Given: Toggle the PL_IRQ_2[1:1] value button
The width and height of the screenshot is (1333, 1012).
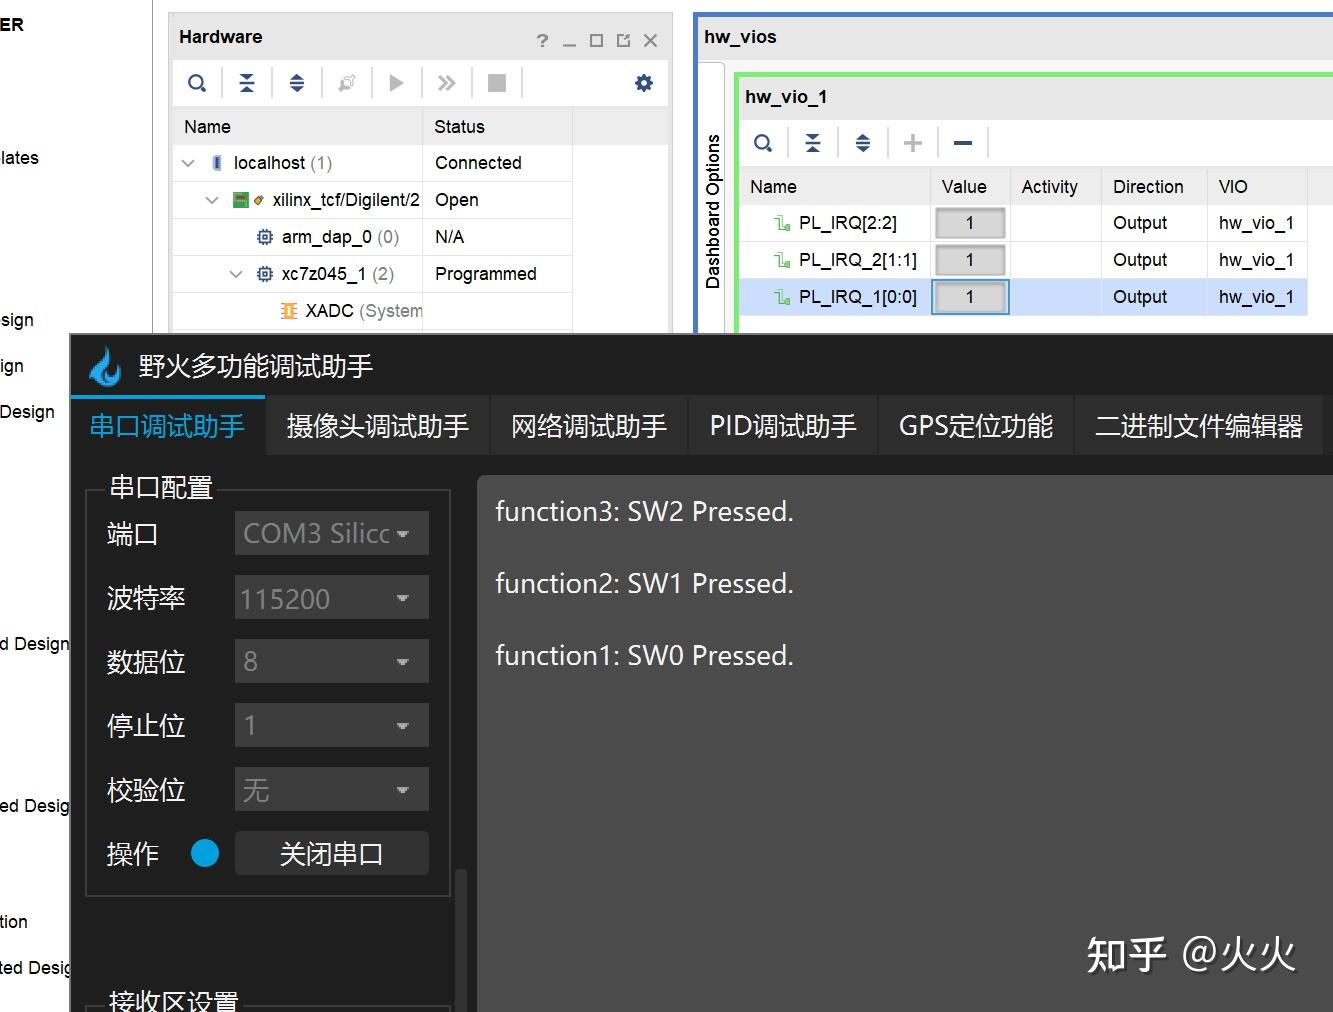Looking at the screenshot, I should coord(969,259).
